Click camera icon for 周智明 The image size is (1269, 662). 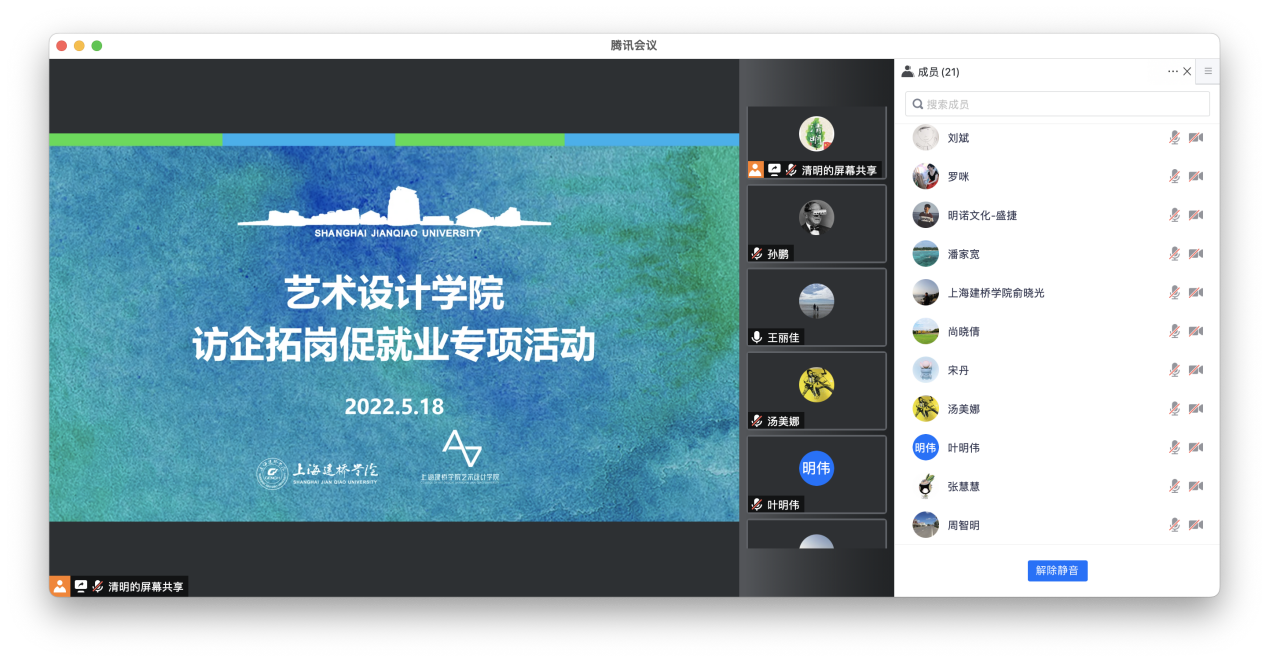1195,525
